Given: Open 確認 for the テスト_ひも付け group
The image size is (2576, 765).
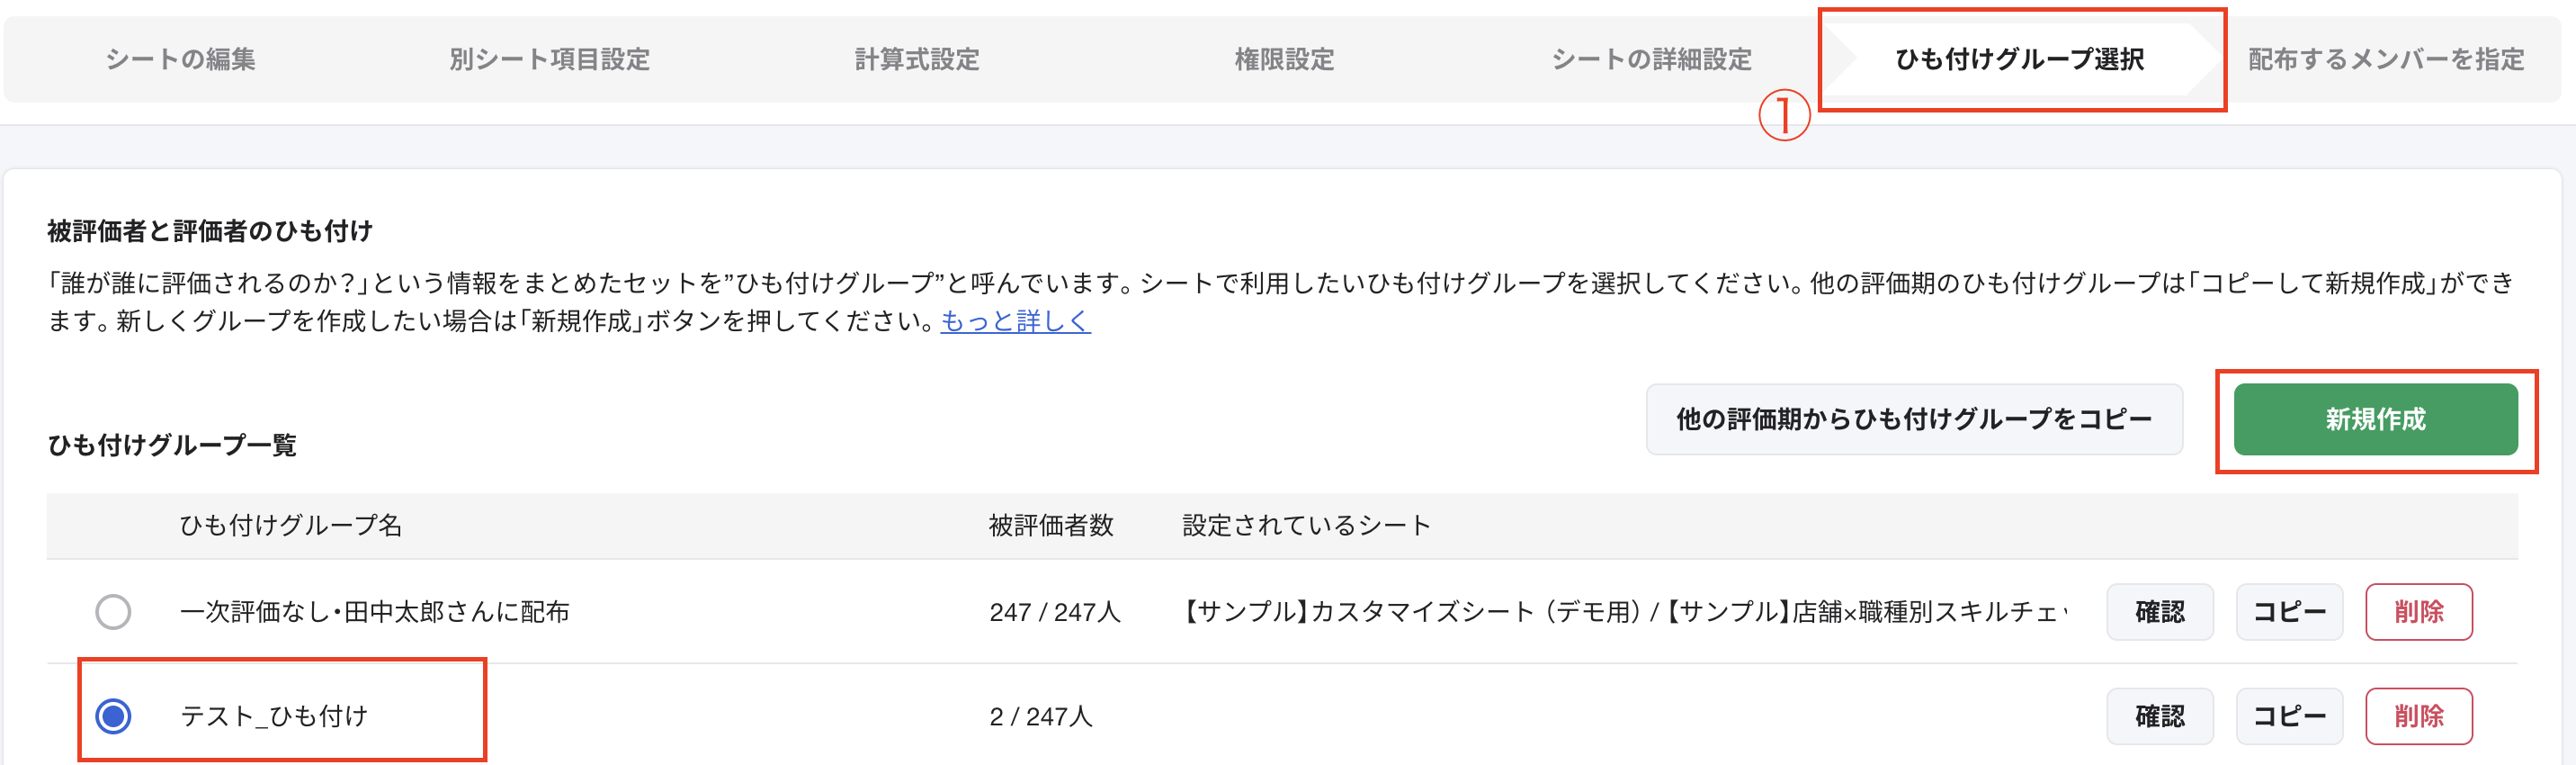Looking at the screenshot, I should pyautogui.click(x=2159, y=716).
